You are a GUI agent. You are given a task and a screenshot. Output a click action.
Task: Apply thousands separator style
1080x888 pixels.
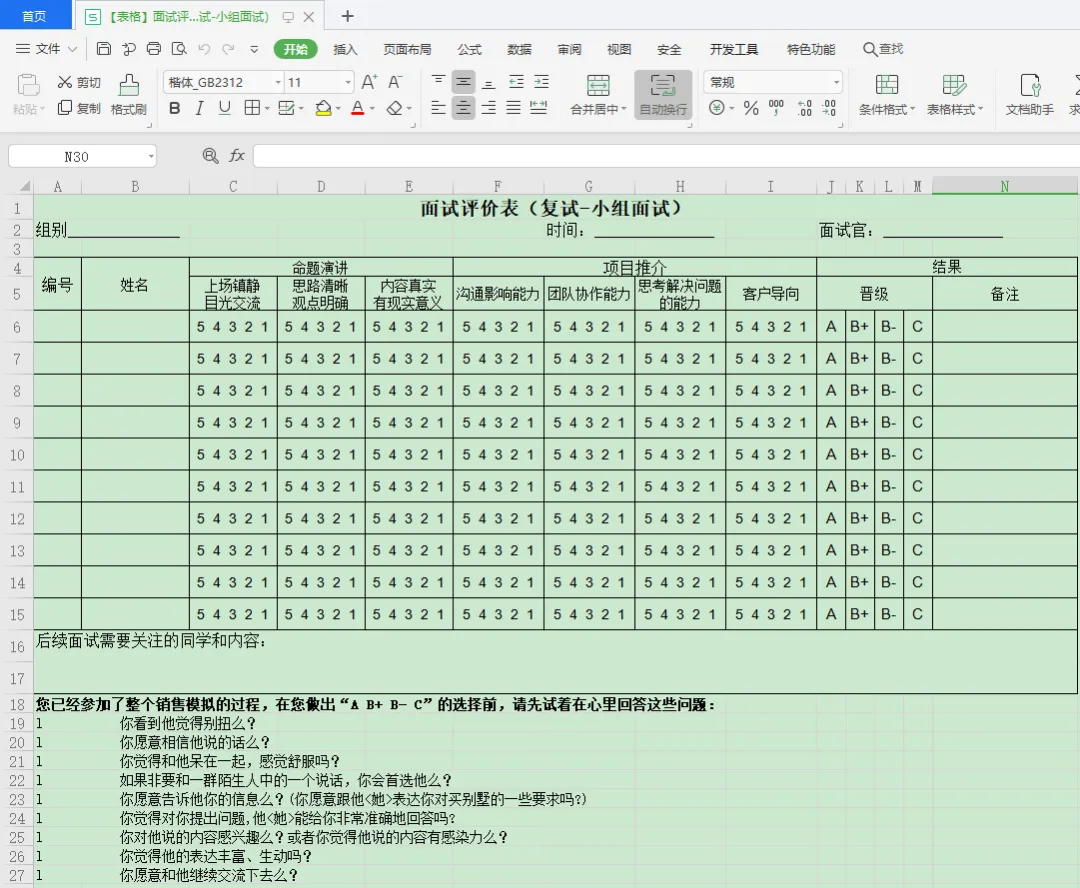click(x=776, y=107)
